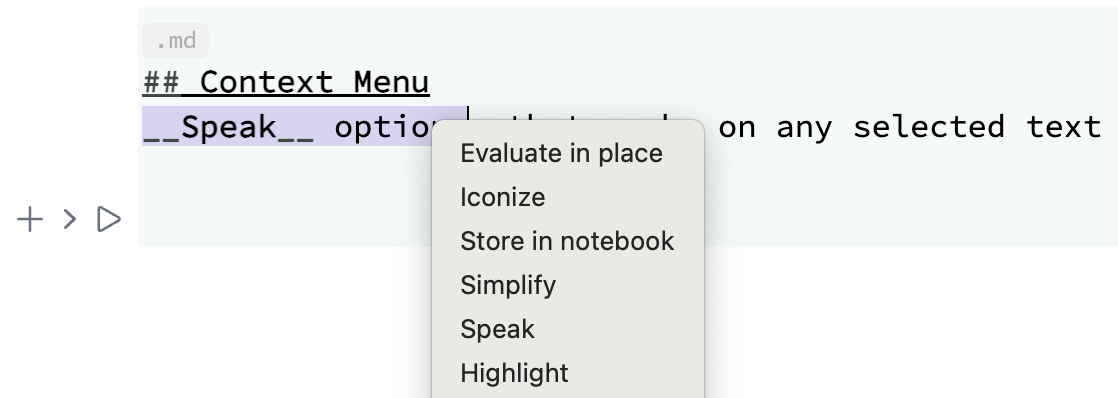Add a new cell with the plus icon
Viewport: 1118px width, 398px height.
(x=30, y=220)
